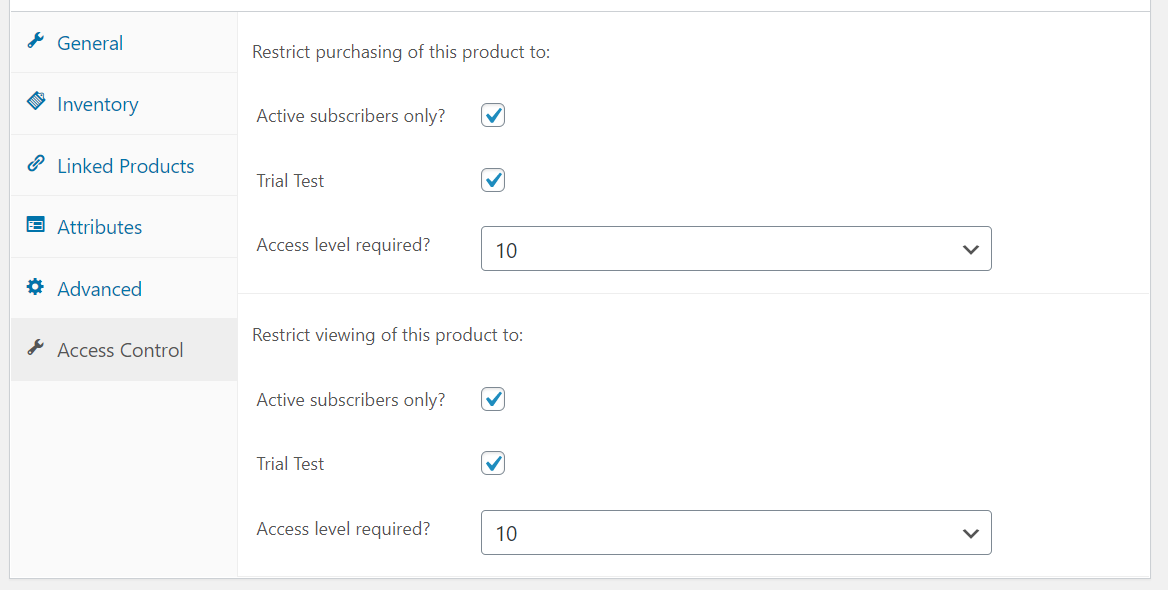Go to the Linked Products tab
Screen dimensions: 1168x590
point(126,167)
